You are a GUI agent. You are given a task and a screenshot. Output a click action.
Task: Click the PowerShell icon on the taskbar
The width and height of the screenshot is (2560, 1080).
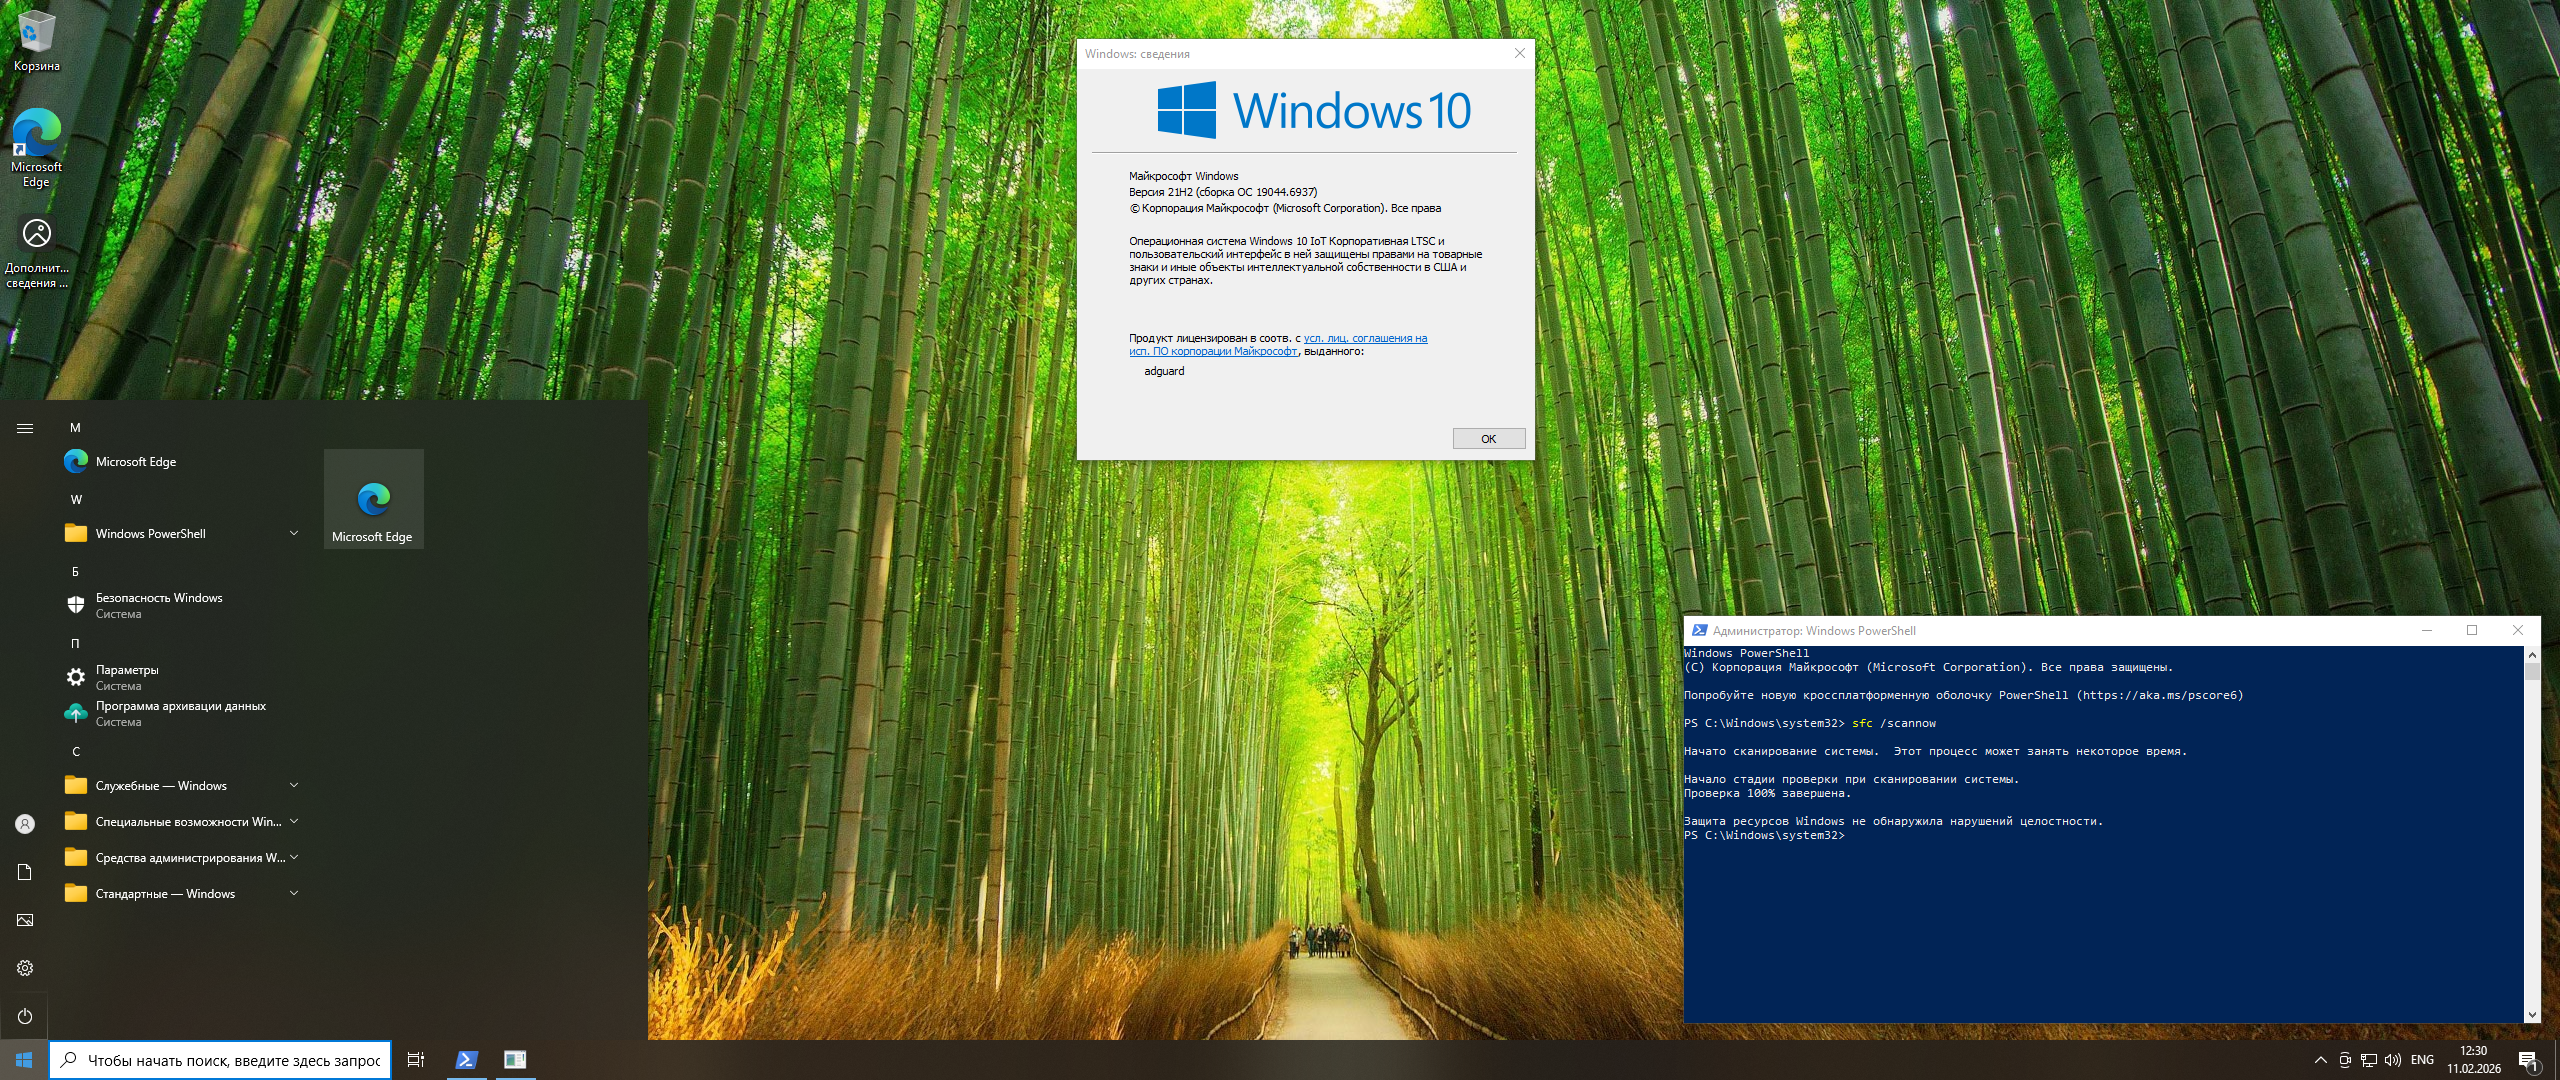466,1060
